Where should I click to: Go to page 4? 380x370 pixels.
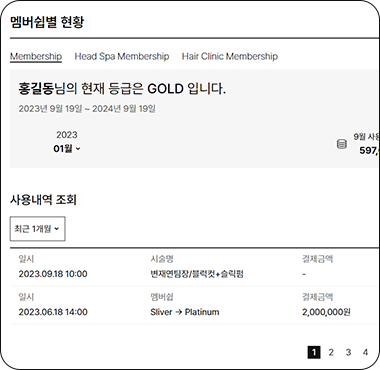[365, 352]
